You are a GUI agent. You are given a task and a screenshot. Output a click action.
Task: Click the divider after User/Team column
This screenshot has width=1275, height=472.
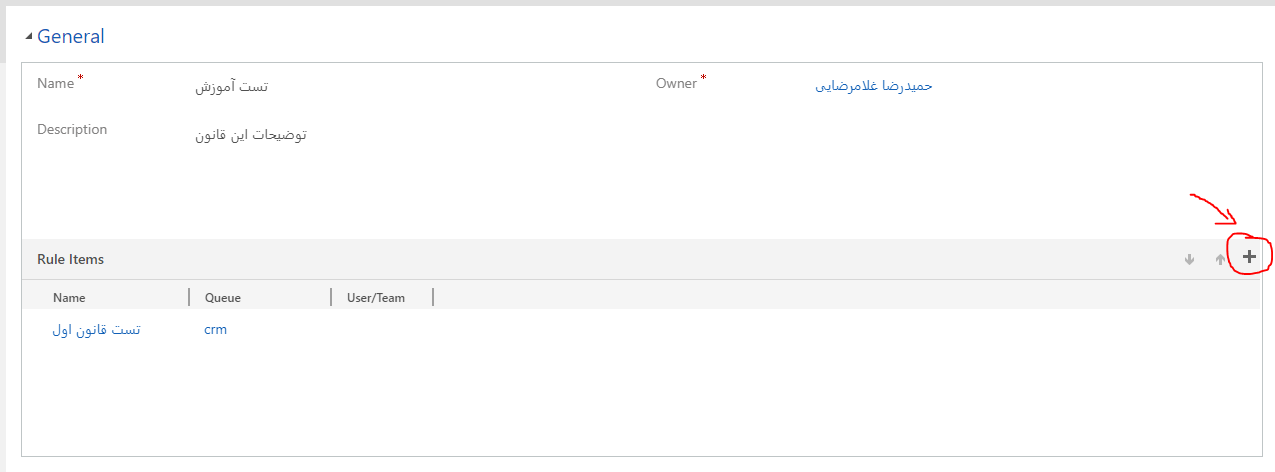433,297
